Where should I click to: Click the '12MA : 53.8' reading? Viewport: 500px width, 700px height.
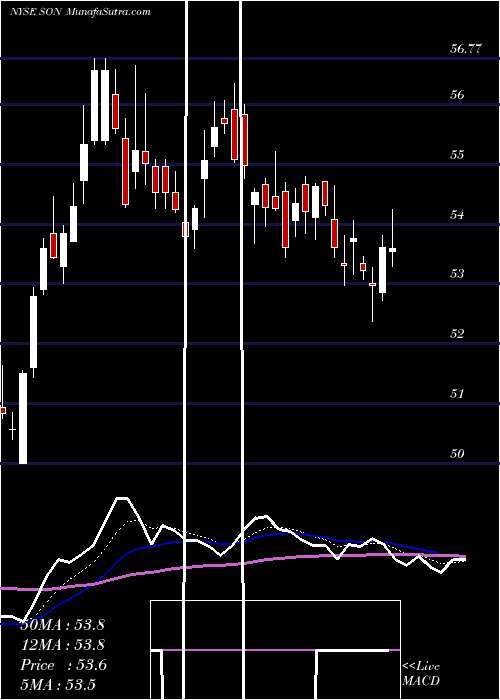62,645
